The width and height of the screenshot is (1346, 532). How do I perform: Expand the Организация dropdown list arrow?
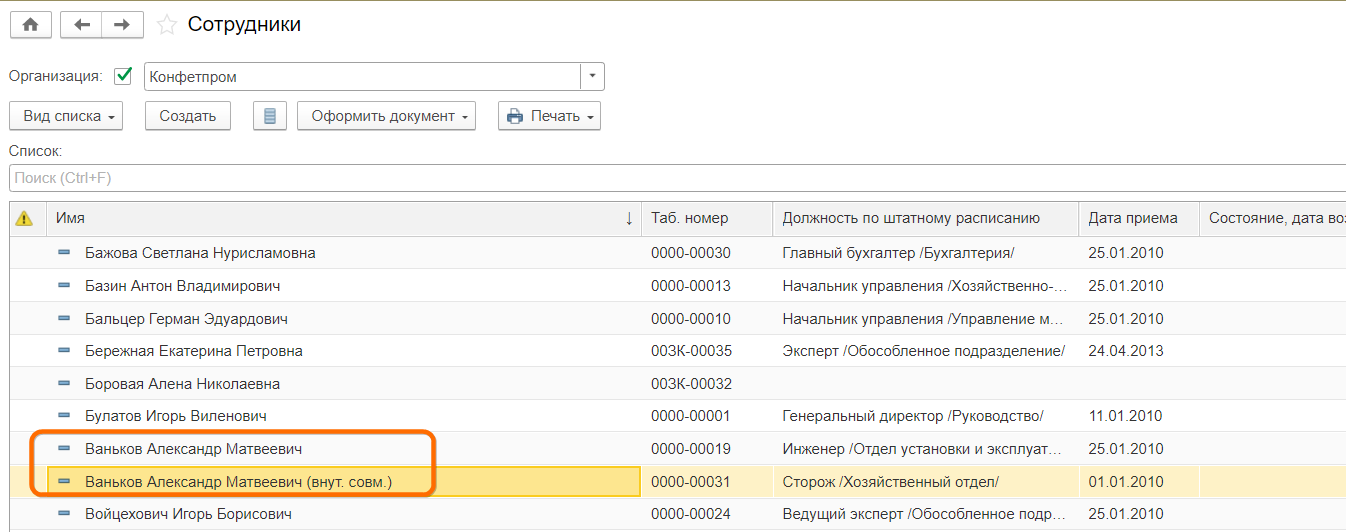click(x=593, y=77)
